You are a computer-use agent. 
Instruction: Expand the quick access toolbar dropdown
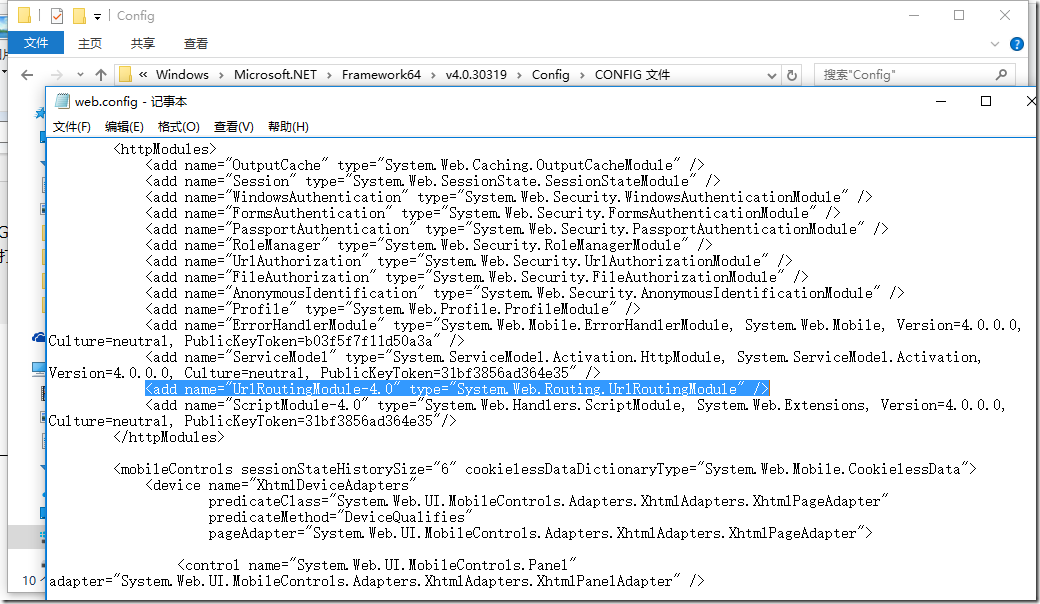point(97,16)
